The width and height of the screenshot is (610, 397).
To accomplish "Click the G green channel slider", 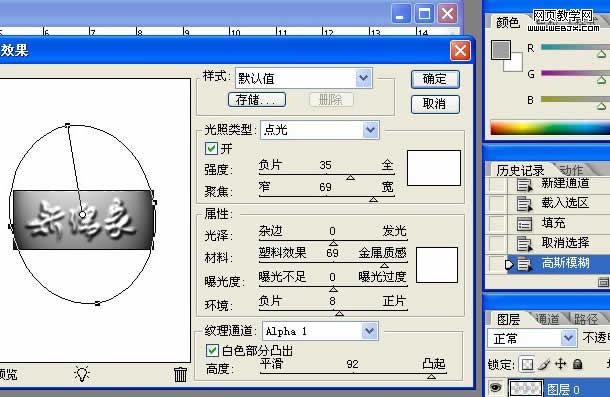I will tap(601, 80).
